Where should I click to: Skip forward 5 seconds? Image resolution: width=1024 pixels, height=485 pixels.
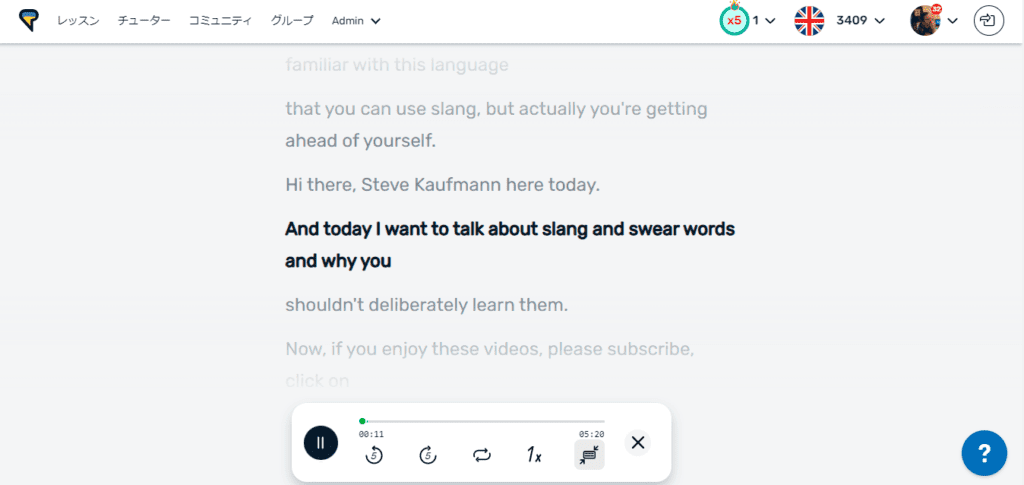428,455
